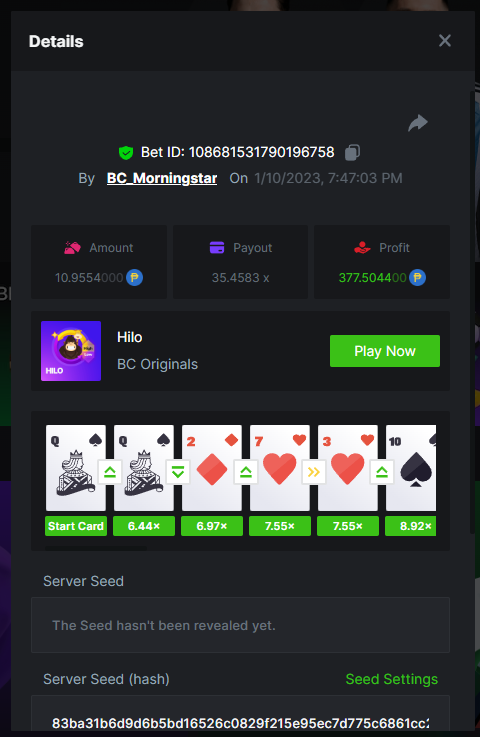Click the lower arrow before two of diamonds
Viewport: 480px width, 737px height.
(178, 472)
